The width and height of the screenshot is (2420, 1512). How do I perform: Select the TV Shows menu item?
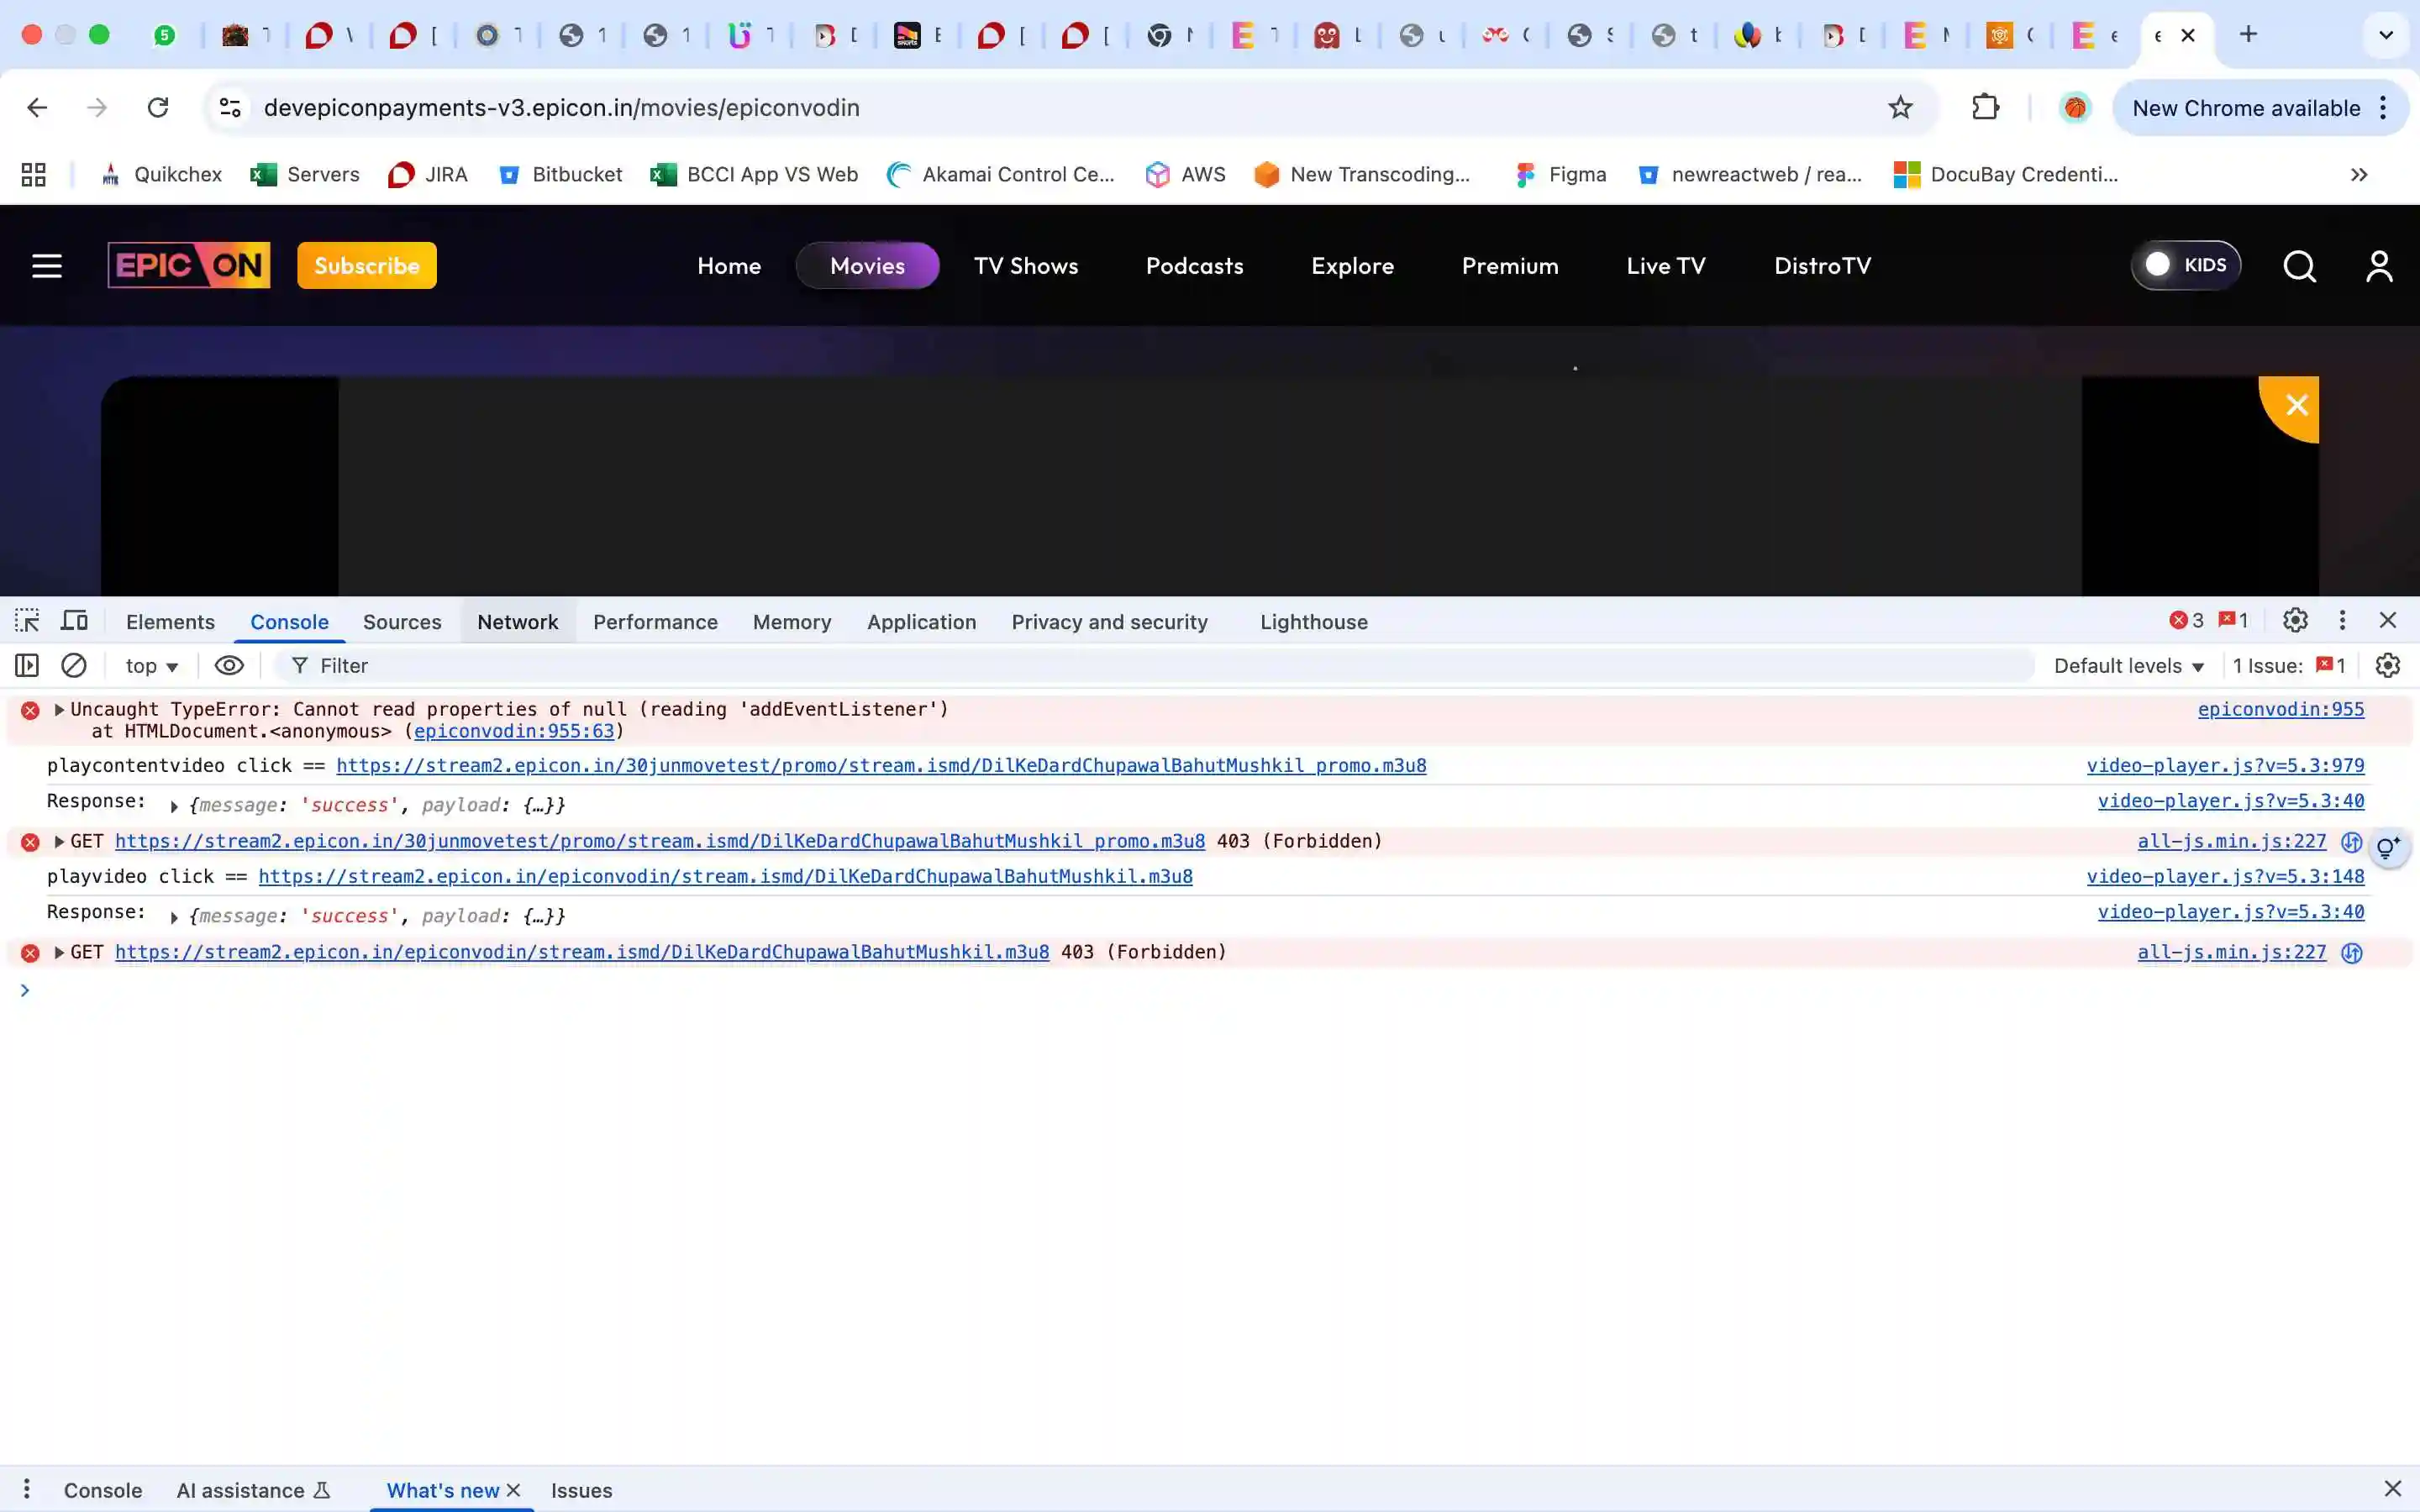pos(1025,266)
